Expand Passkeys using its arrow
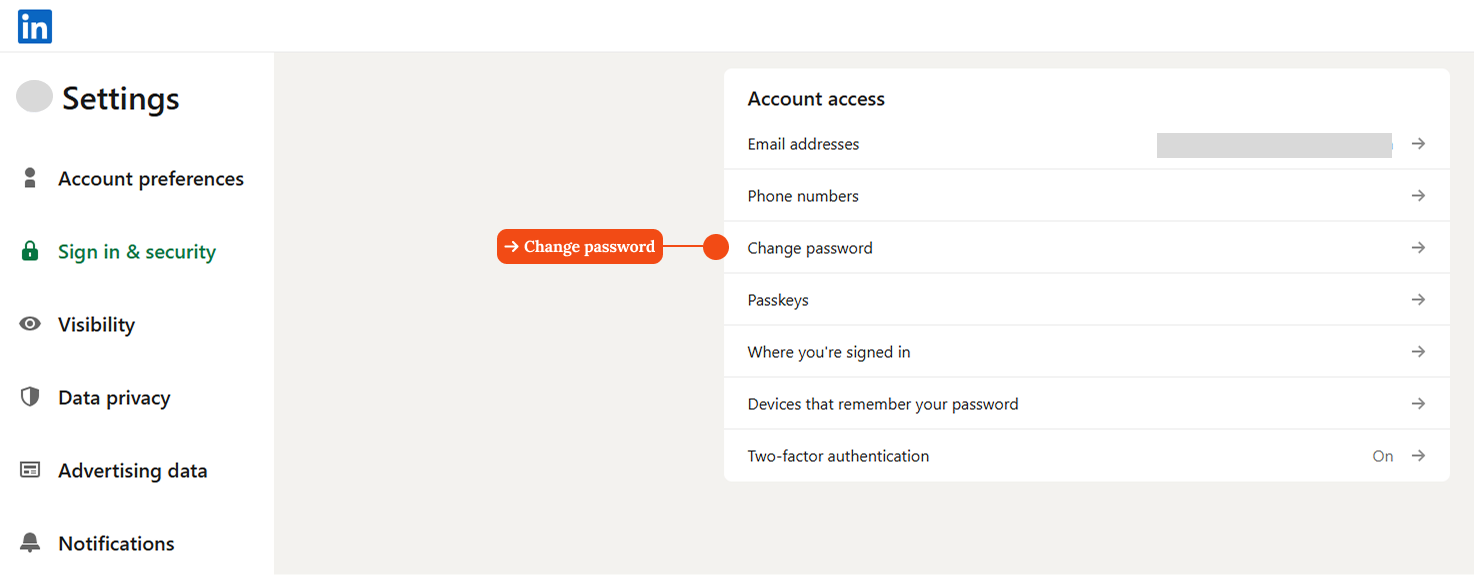1474x575 pixels. (x=1418, y=300)
